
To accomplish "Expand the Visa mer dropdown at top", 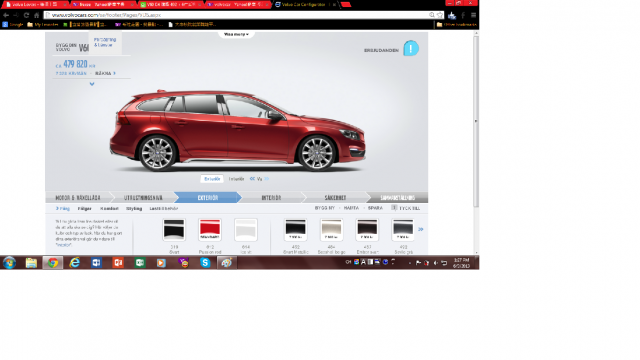I will click(236, 34).
